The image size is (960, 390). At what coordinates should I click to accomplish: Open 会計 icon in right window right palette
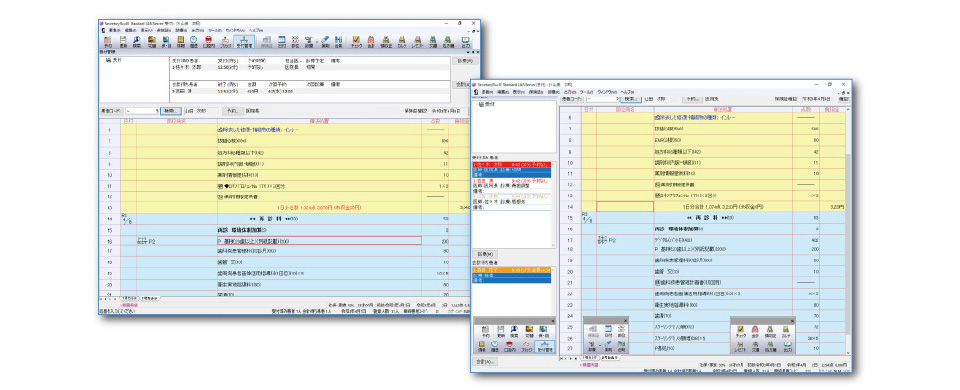pos(755,331)
